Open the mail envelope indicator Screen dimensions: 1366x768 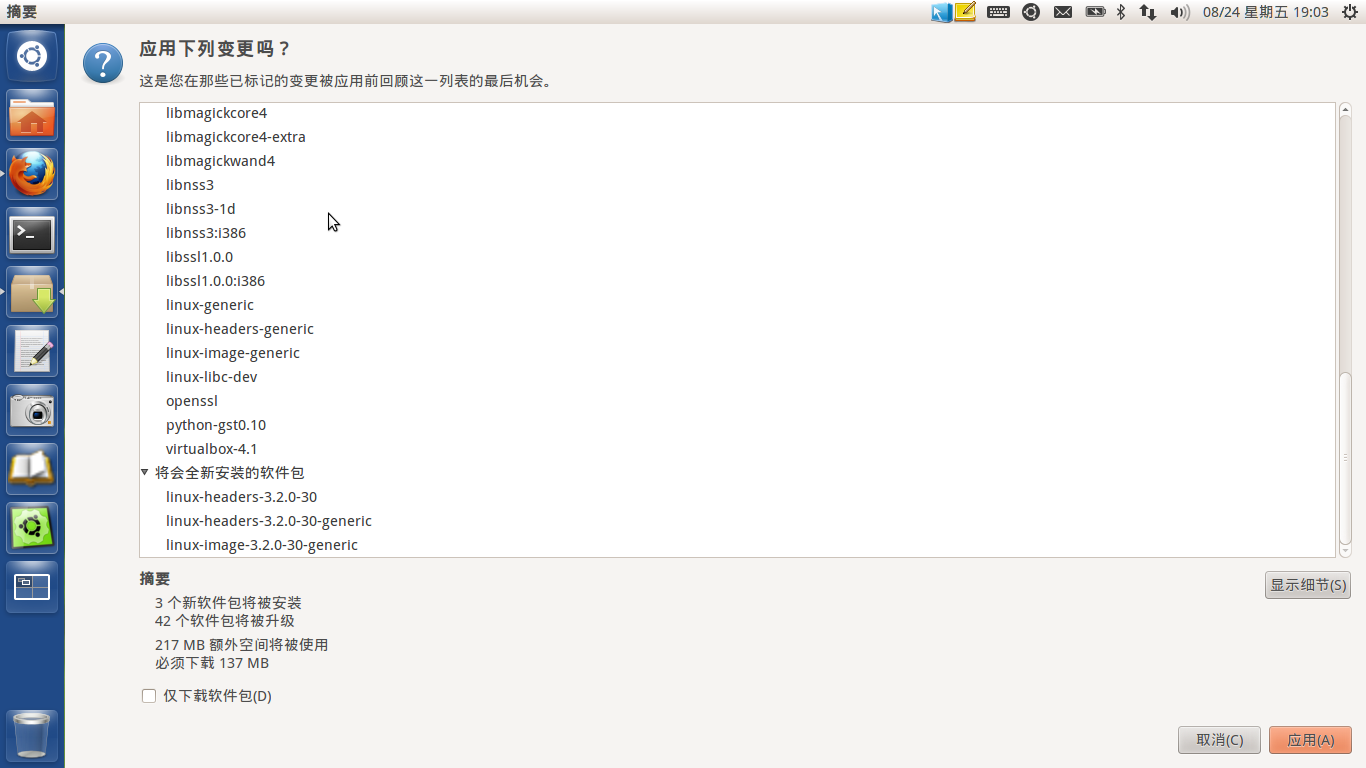pyautogui.click(x=1063, y=12)
